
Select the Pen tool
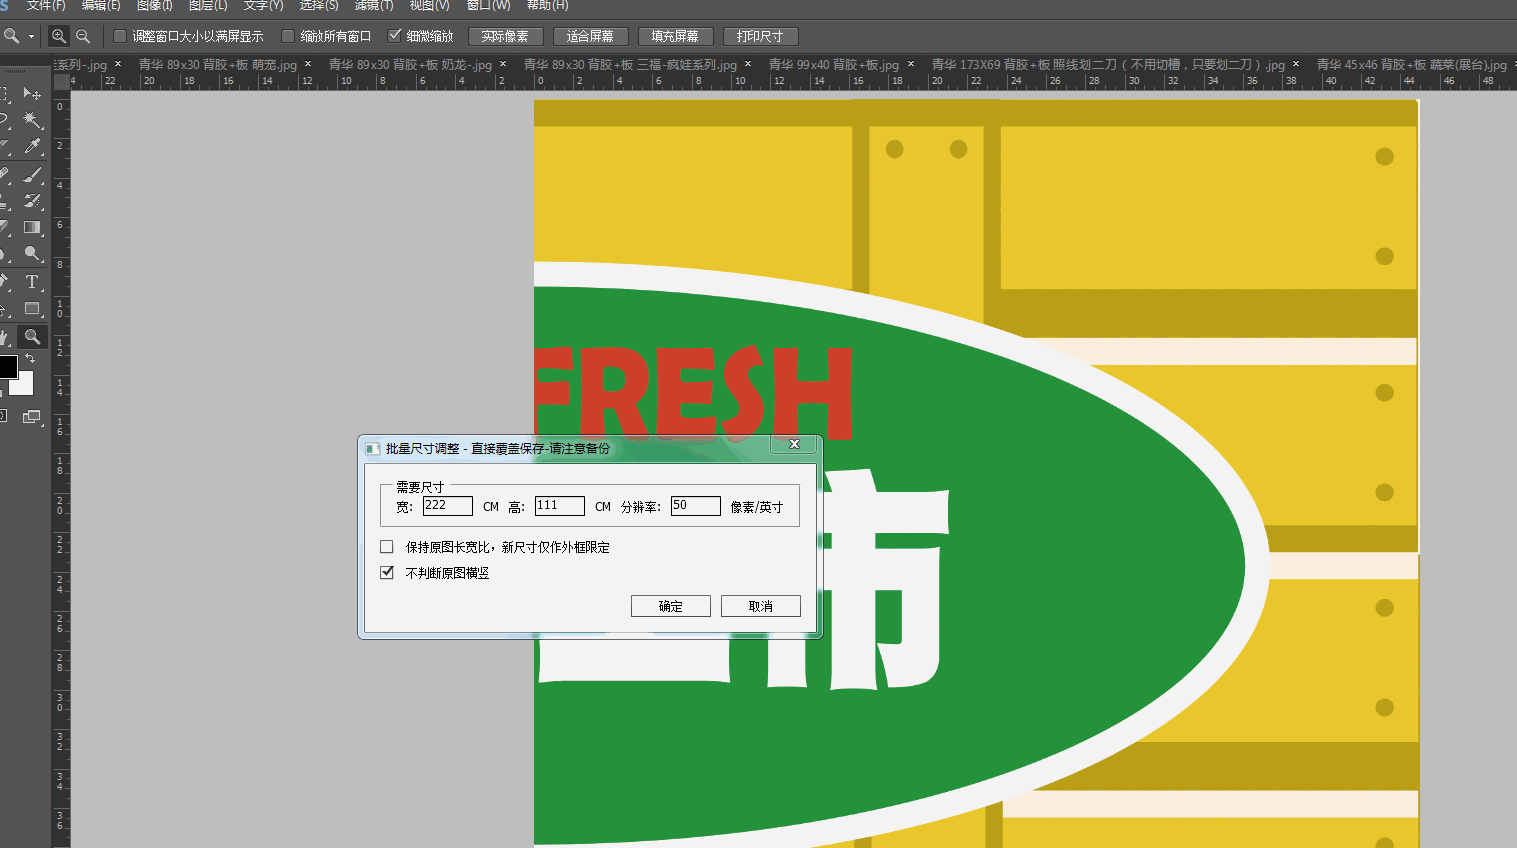tap(6, 282)
